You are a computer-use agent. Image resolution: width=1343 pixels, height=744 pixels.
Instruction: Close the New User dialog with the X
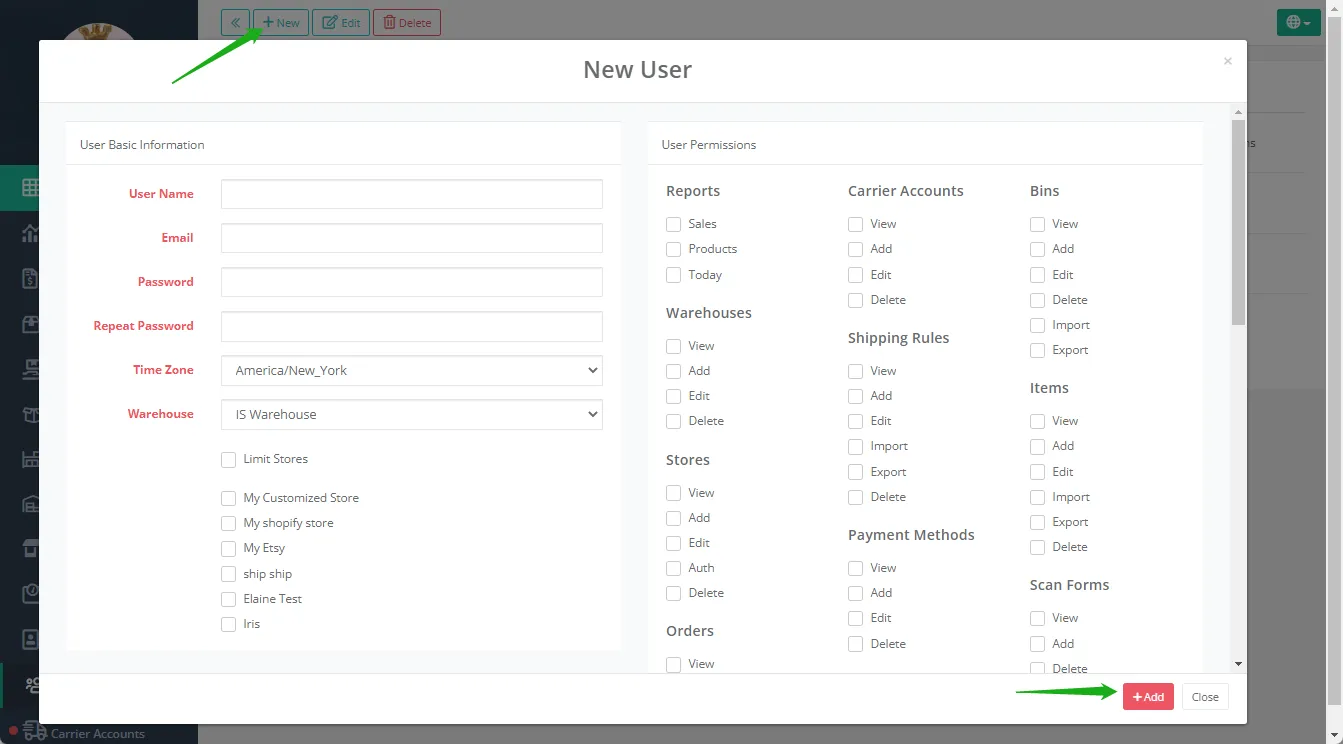(1227, 61)
